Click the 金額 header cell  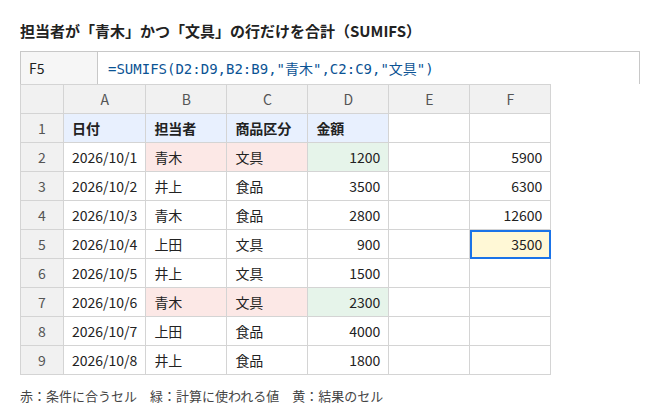click(348, 128)
